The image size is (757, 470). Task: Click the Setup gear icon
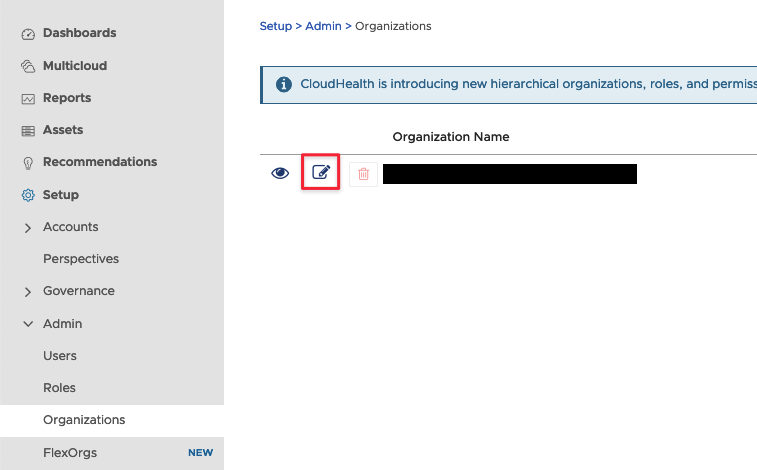(28, 195)
